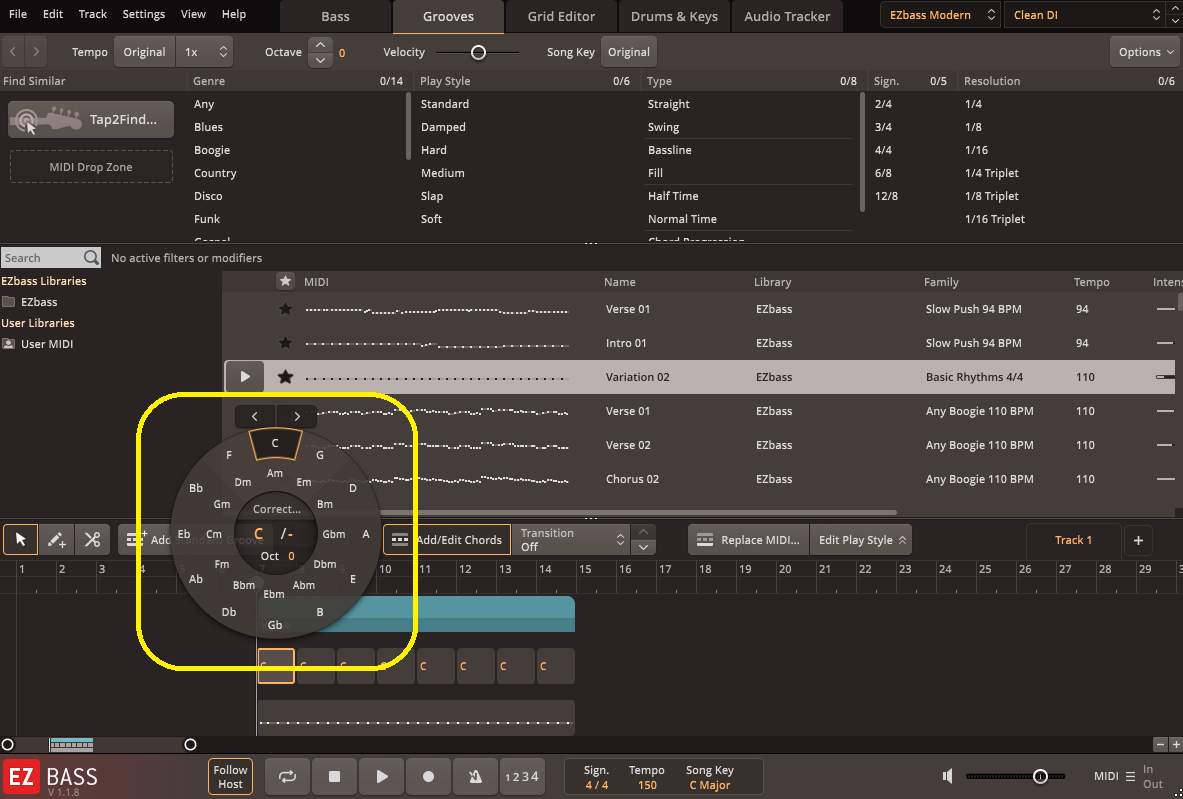Navigate back with the left arrow
The image size is (1183, 799).
13,52
